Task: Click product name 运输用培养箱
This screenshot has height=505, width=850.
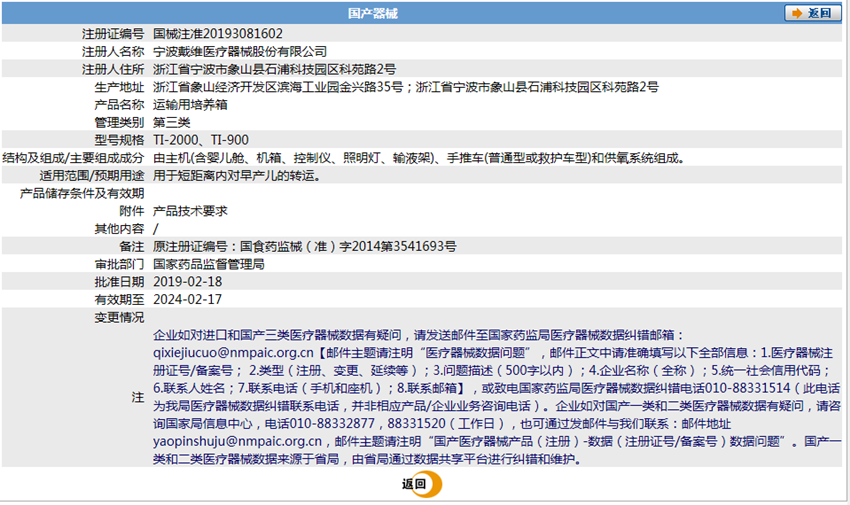Action: (x=190, y=105)
